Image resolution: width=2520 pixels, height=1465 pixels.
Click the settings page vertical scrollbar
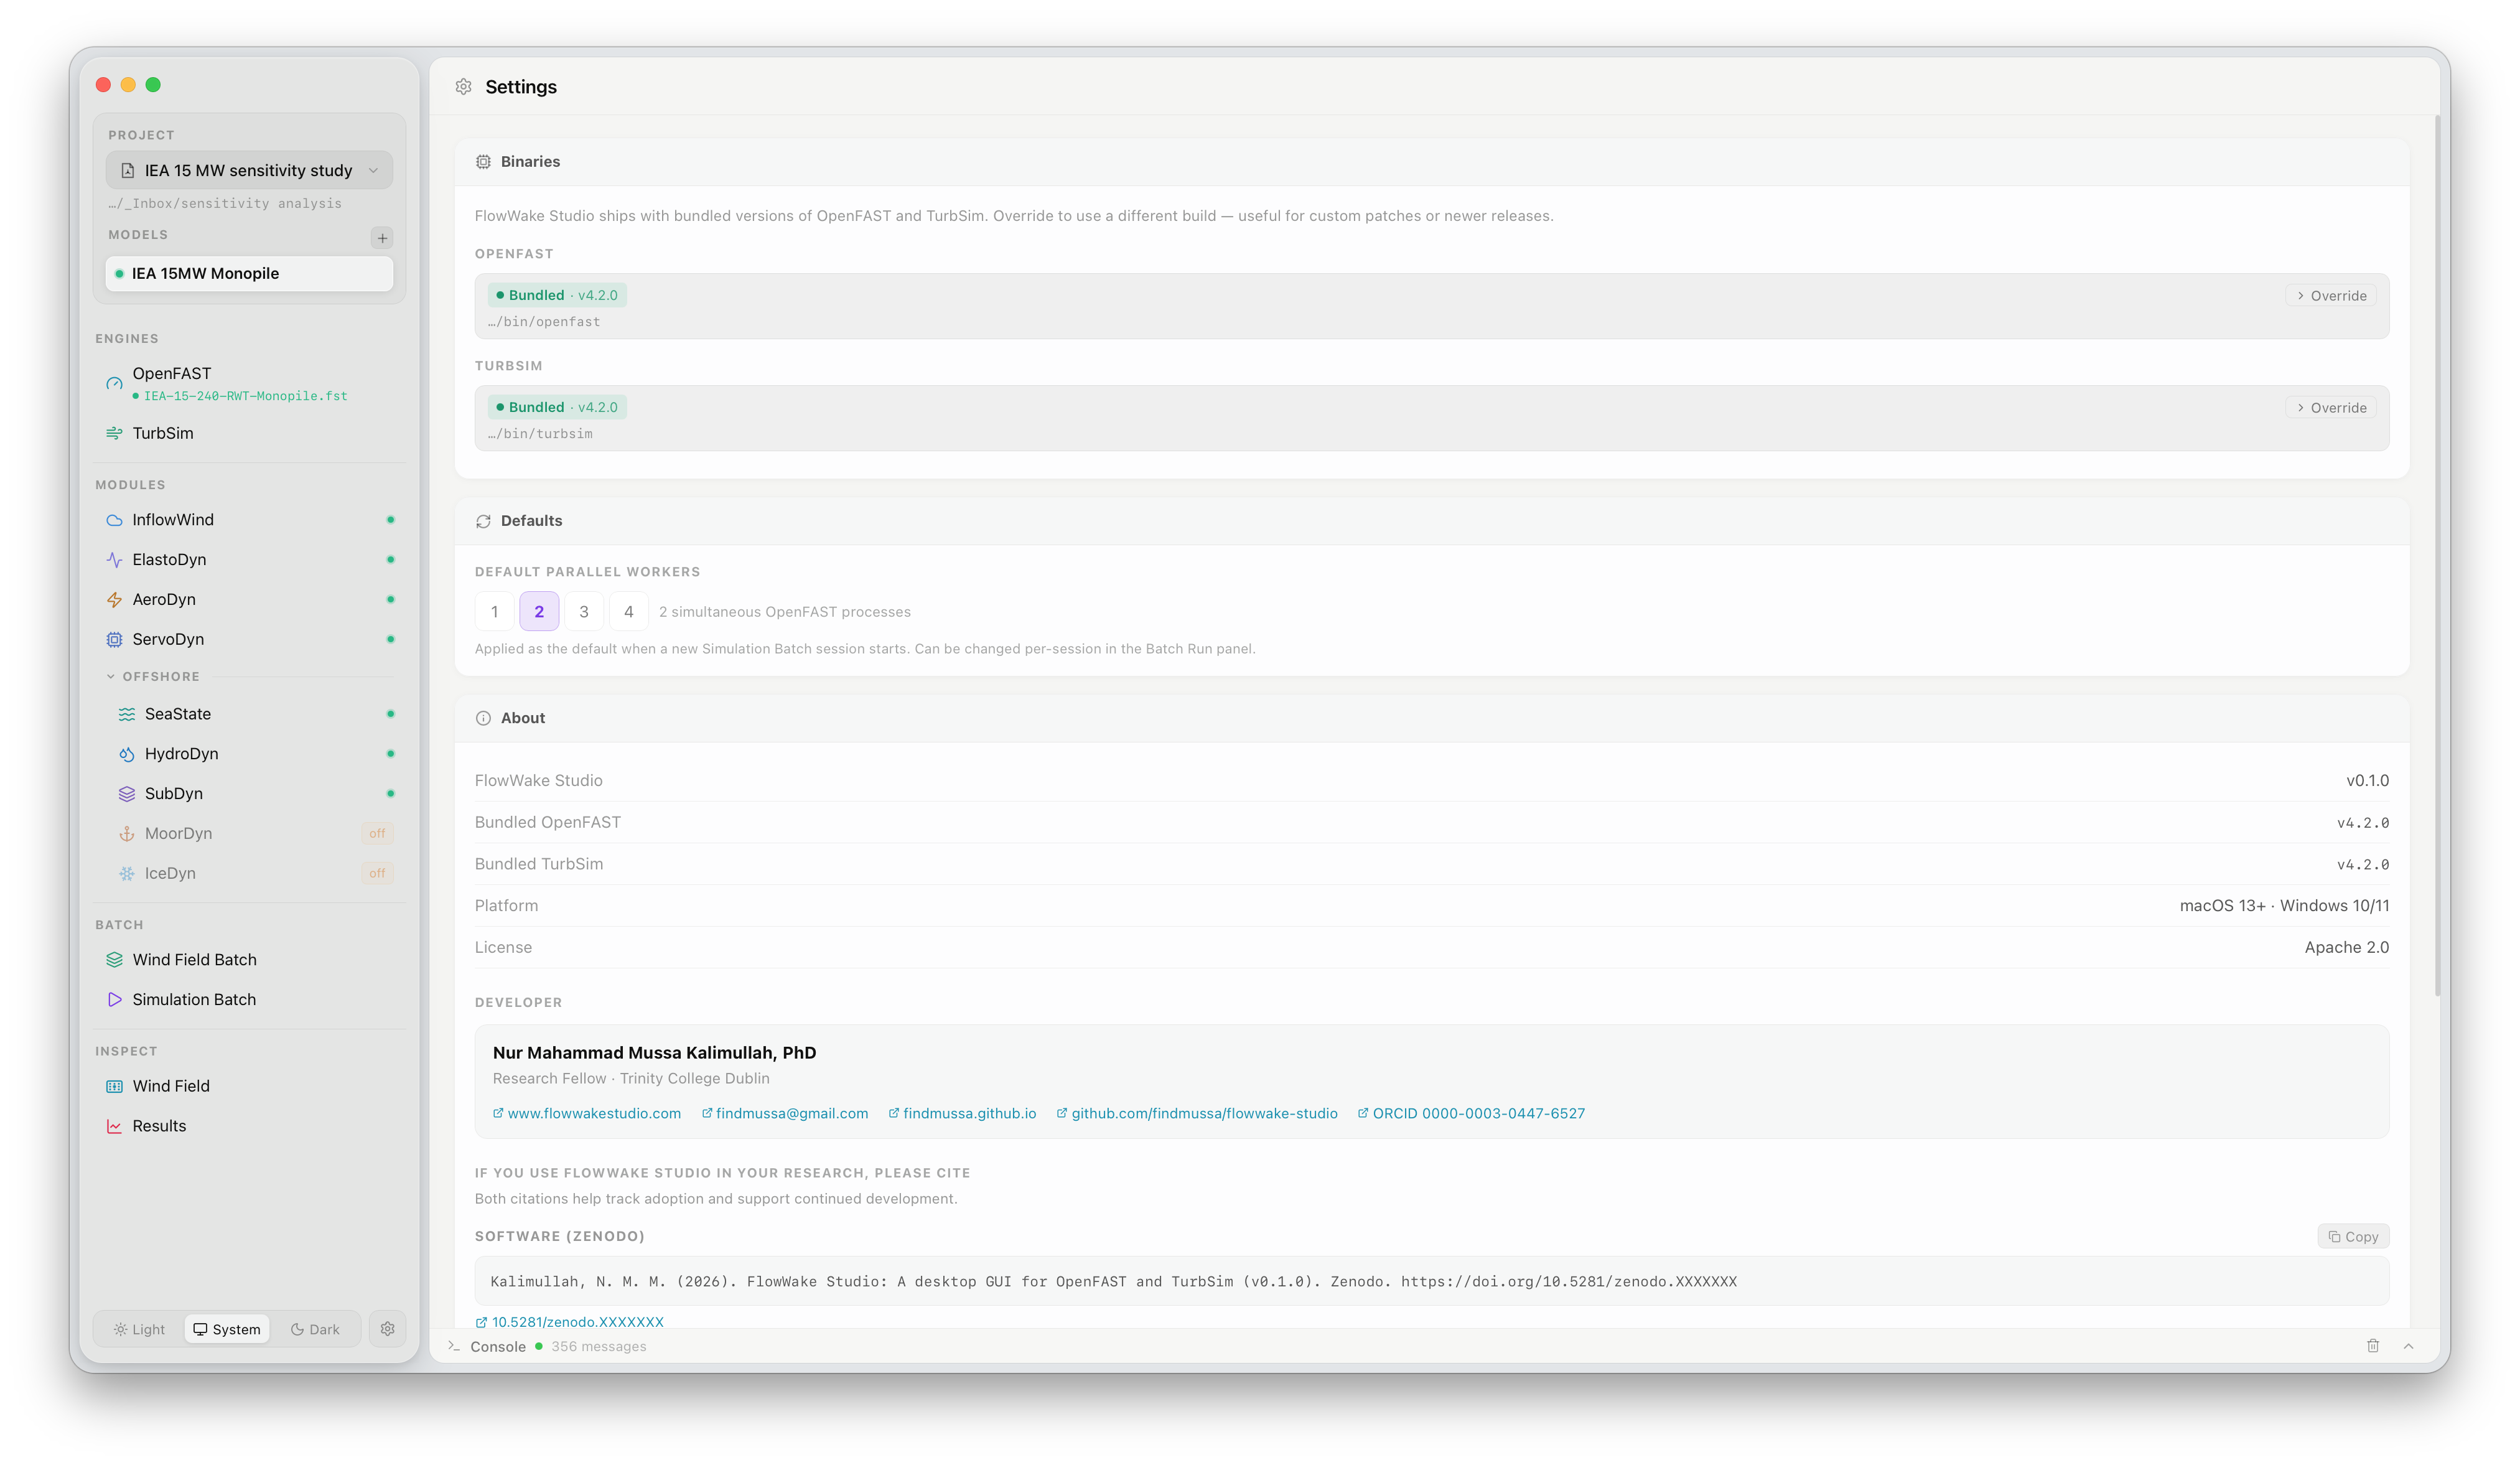pos(2436,556)
